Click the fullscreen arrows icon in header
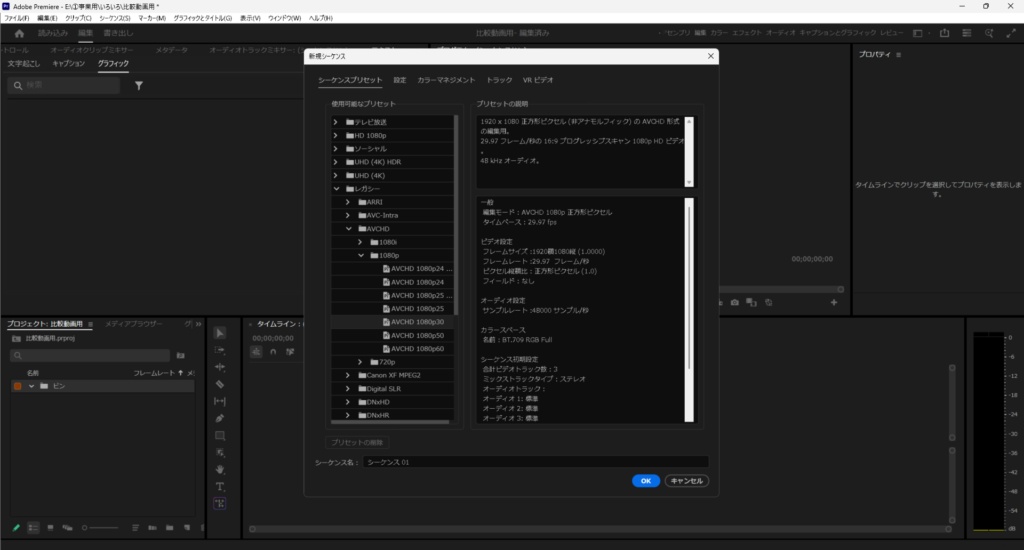 click(1011, 33)
